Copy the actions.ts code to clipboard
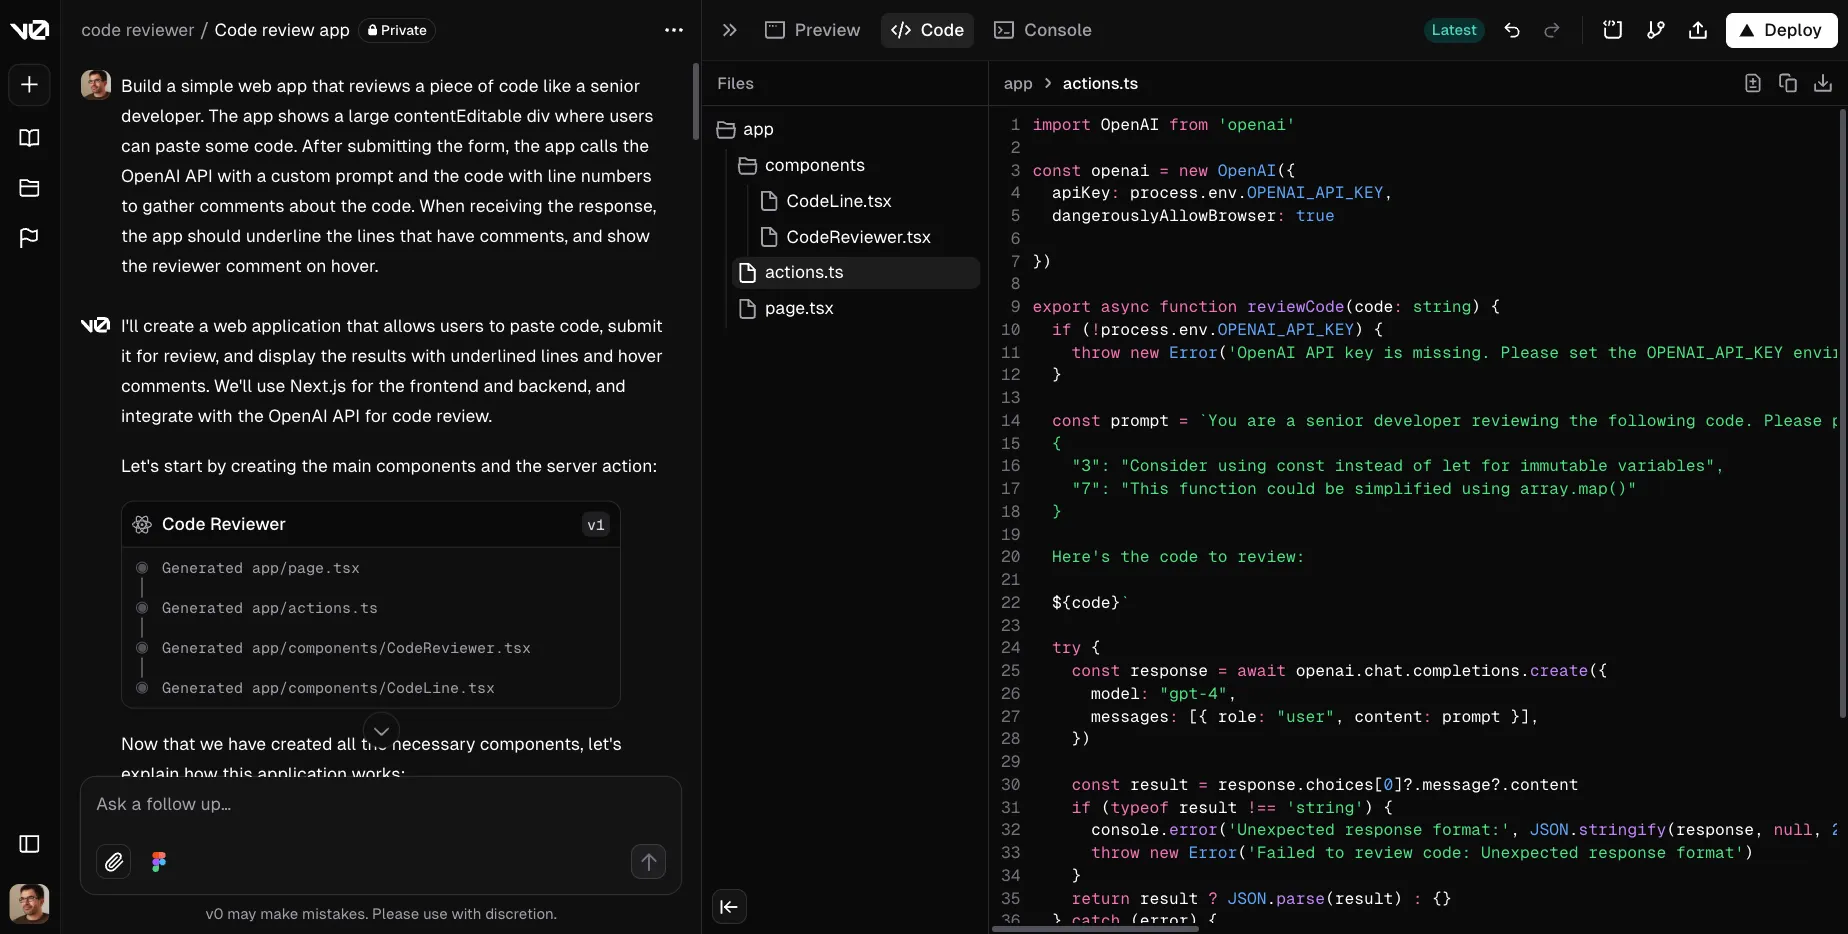Viewport: 1848px width, 934px height. click(x=1788, y=83)
